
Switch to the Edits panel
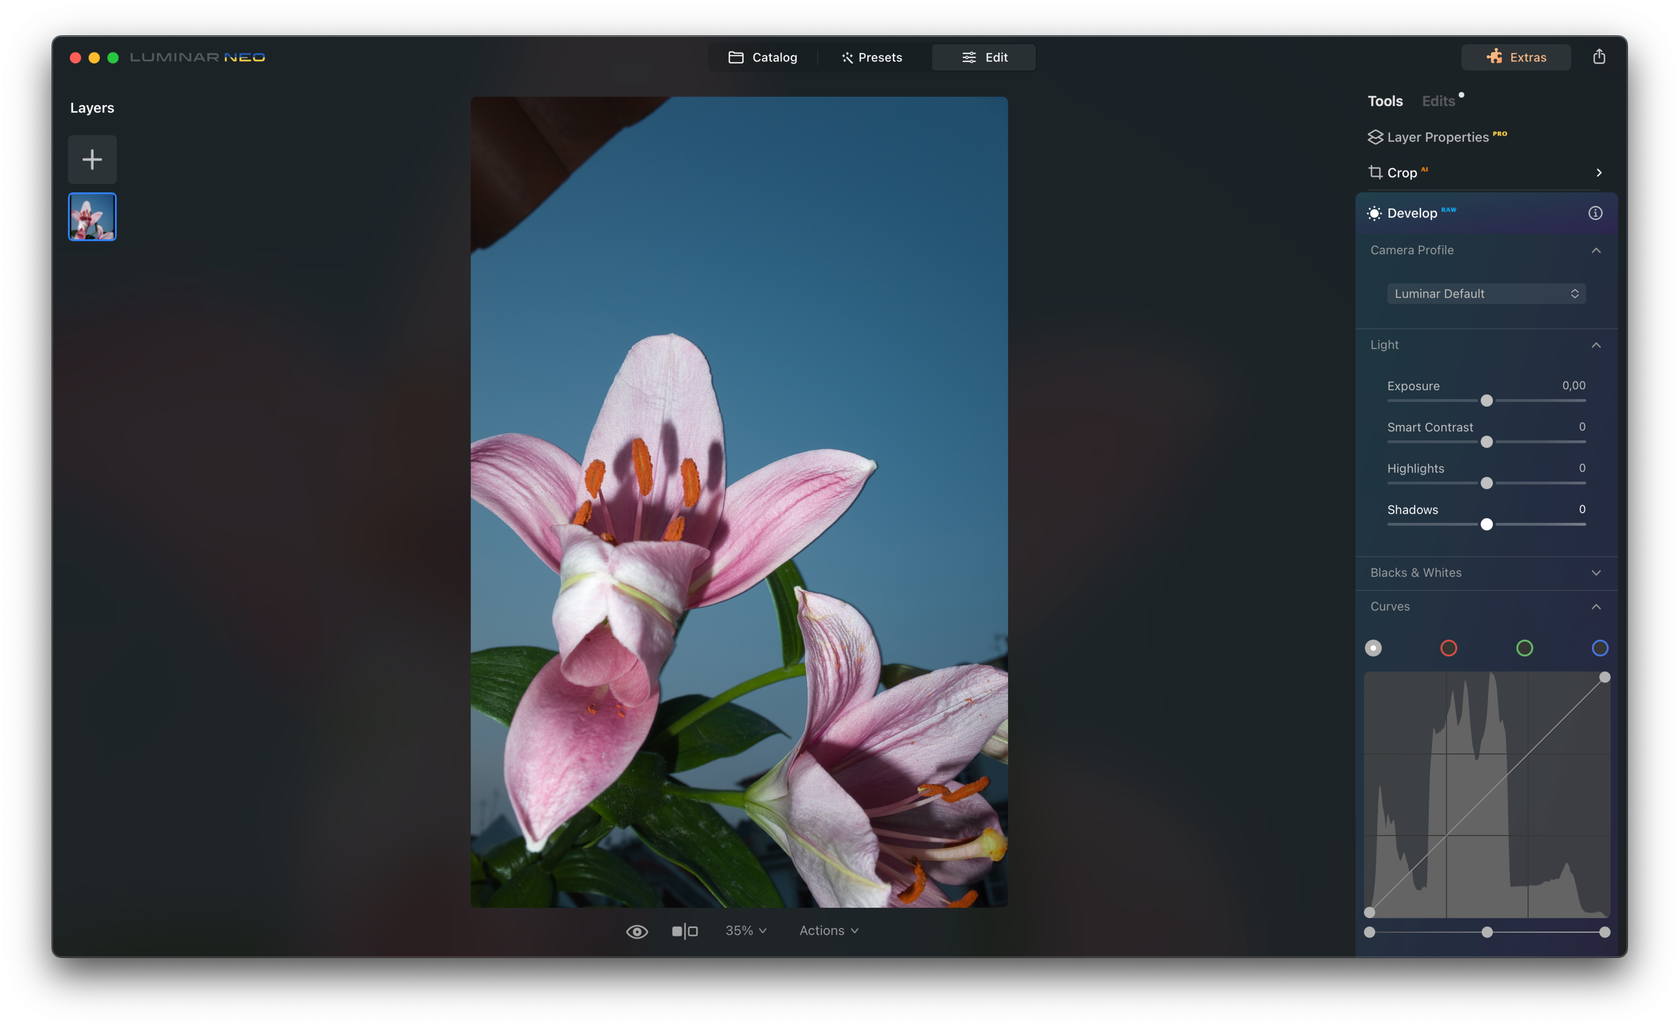[x=1437, y=100]
